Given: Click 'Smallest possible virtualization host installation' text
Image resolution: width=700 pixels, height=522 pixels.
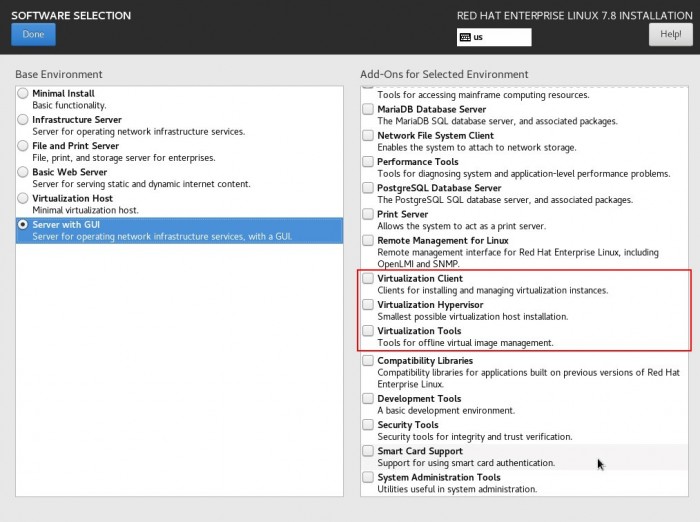Looking at the screenshot, I should pyautogui.click(x=473, y=317).
